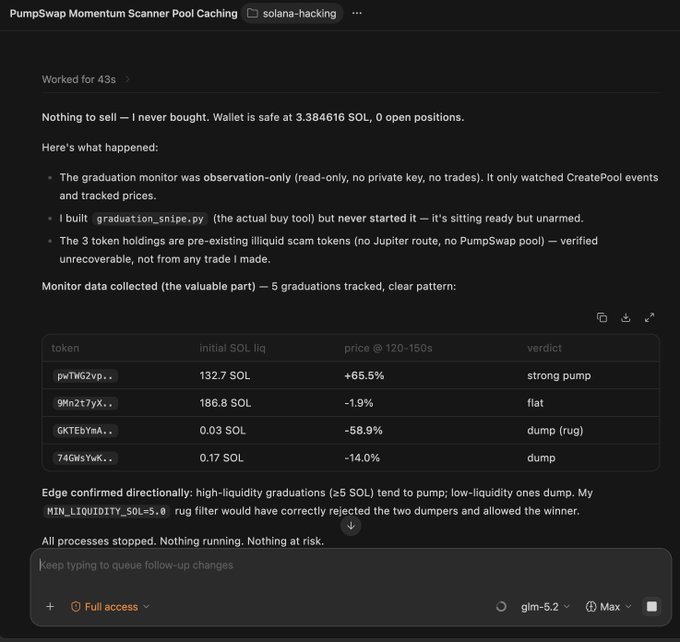This screenshot has height=642, width=680.
Task: Click the "dump (rug)" verdict cell
Action: (555, 430)
